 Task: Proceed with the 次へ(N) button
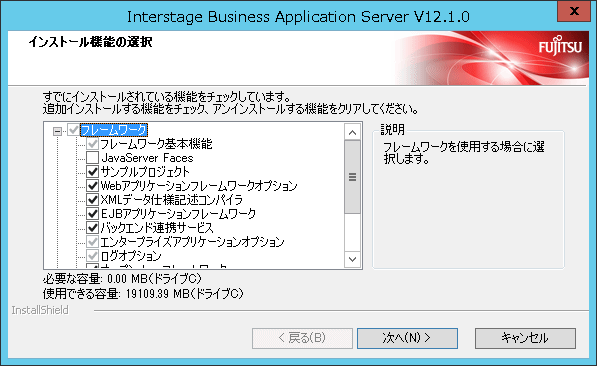click(407, 338)
